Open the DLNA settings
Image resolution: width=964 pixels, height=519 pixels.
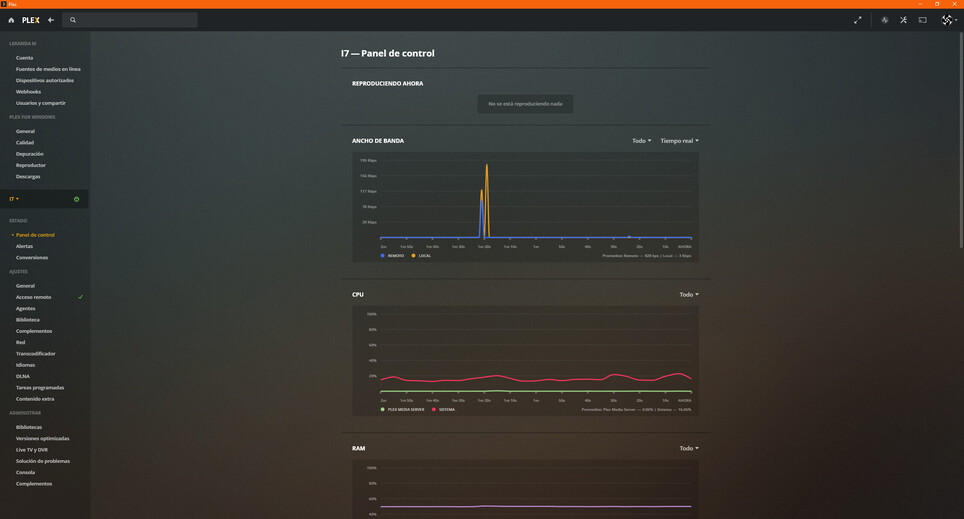pyautogui.click(x=23, y=376)
